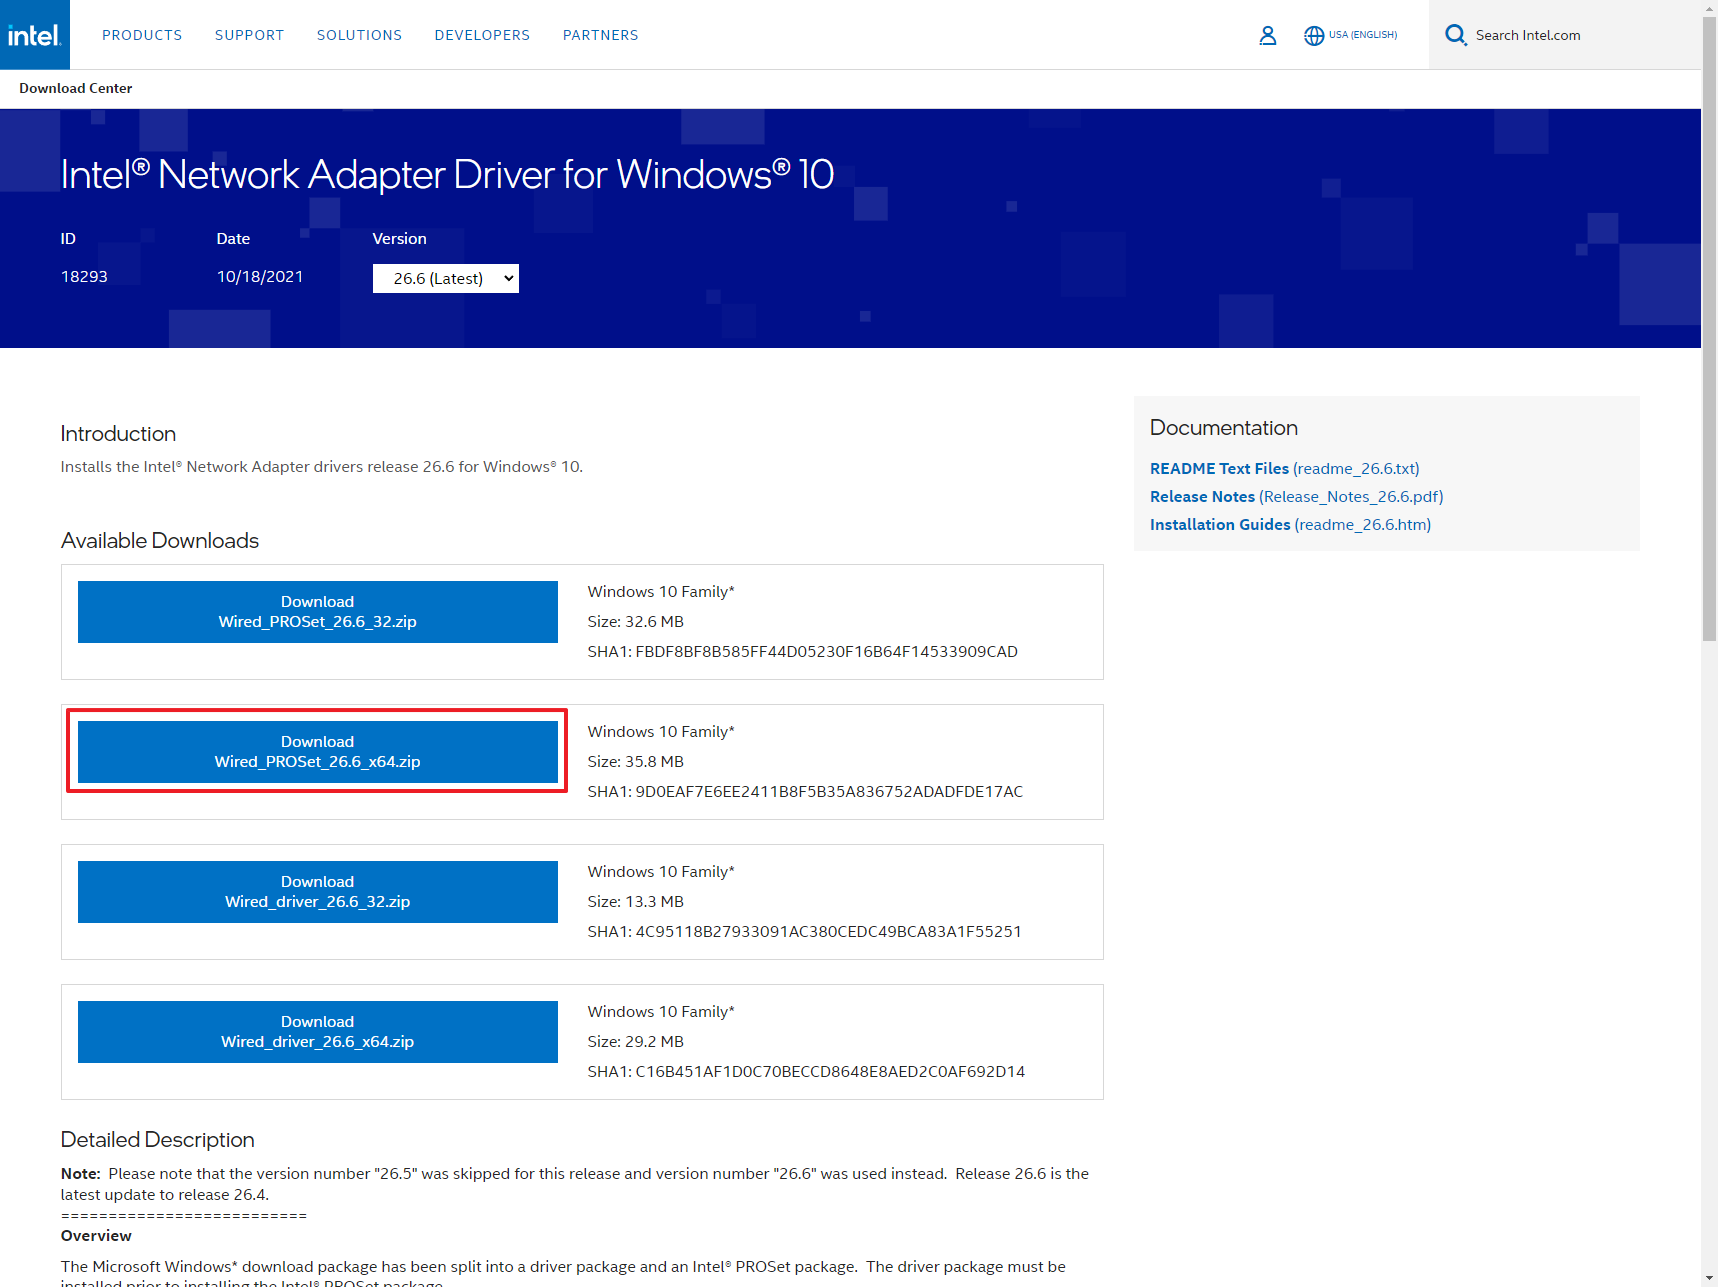
Task: Click the globe language icon
Action: [1314, 36]
